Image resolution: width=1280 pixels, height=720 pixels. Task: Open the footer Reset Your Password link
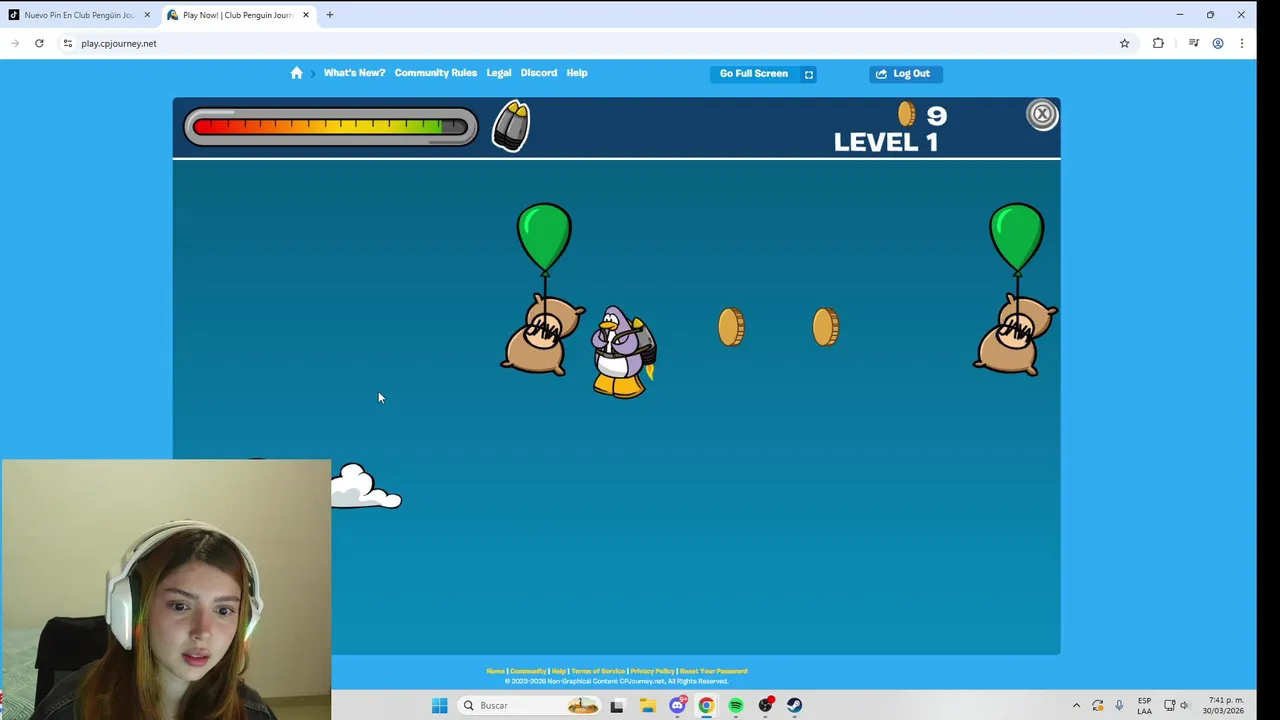[713, 671]
